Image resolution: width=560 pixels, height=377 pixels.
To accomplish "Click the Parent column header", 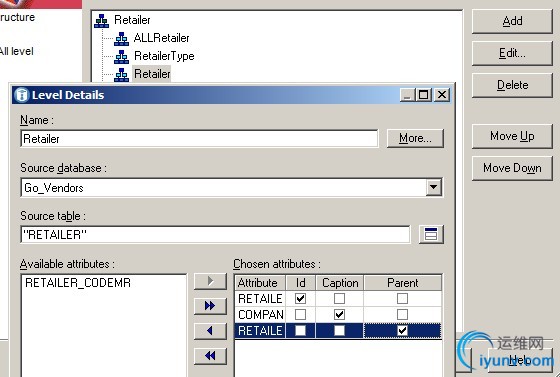I will point(402,283).
